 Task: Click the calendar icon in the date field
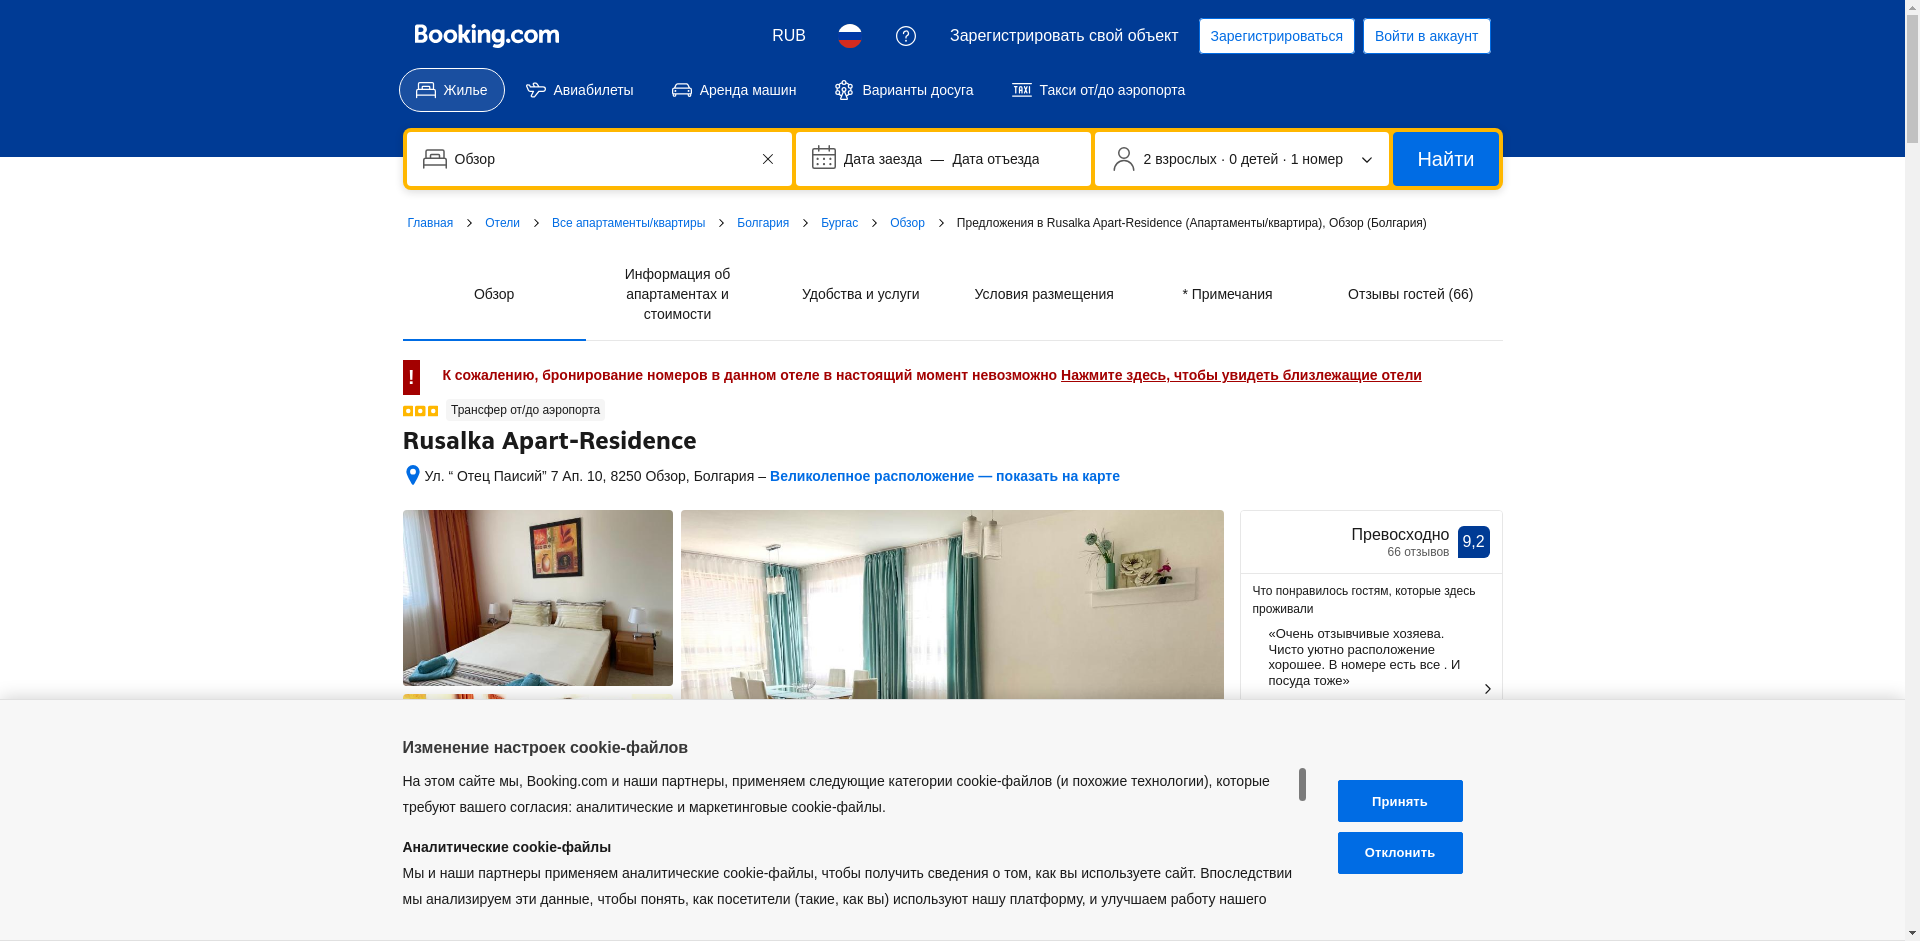823,158
